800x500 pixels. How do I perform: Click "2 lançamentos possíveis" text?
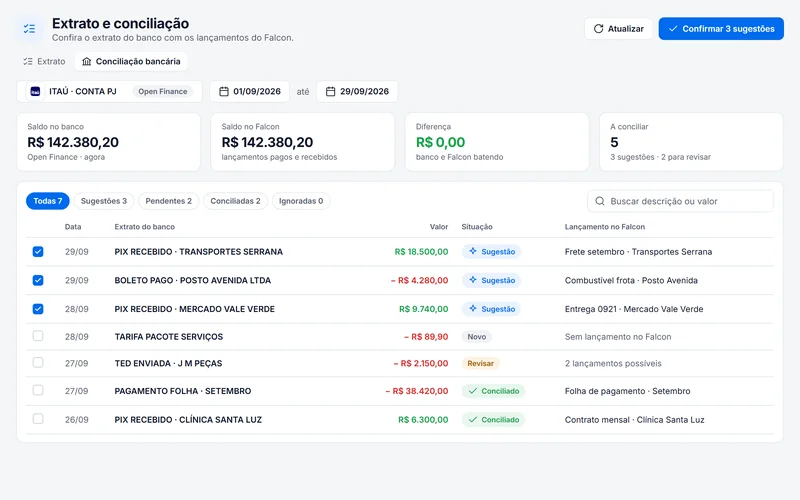[613, 363]
